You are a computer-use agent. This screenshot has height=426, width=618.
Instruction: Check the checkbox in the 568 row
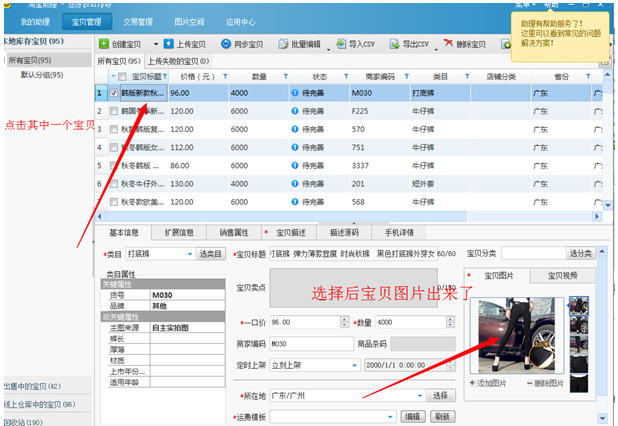114,202
